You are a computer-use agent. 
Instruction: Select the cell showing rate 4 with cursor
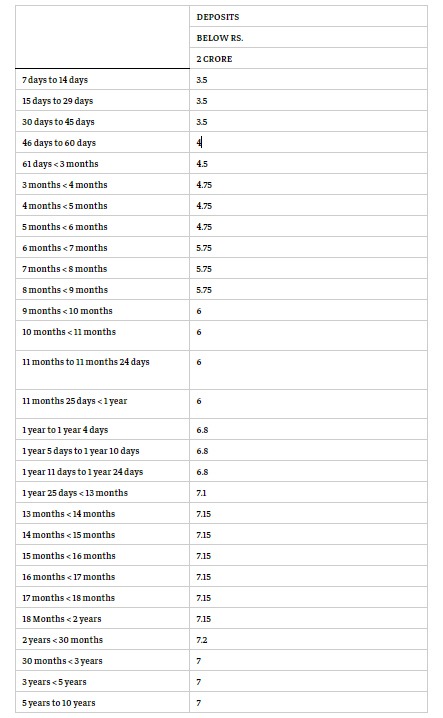pos(308,143)
